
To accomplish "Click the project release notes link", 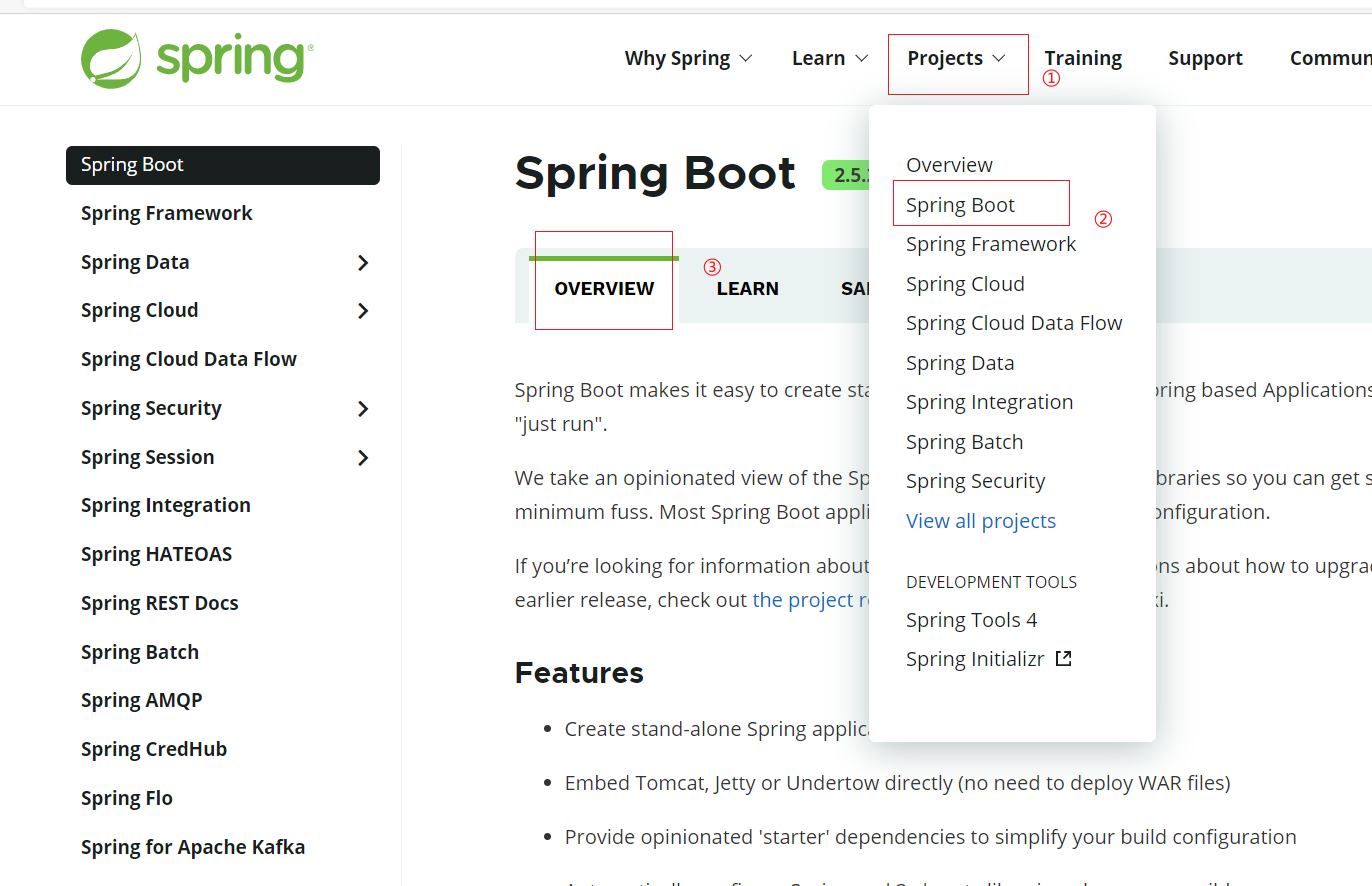I will pos(810,600).
